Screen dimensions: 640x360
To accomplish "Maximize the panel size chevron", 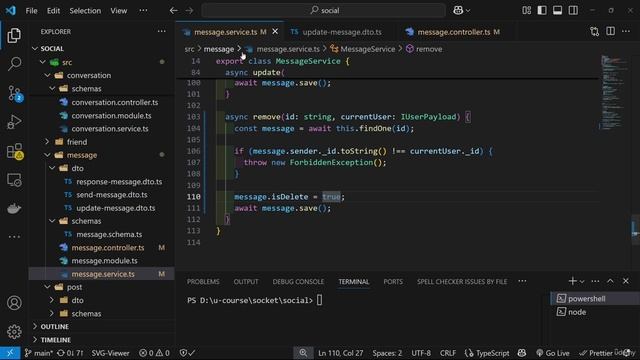I will click(x=610, y=281).
